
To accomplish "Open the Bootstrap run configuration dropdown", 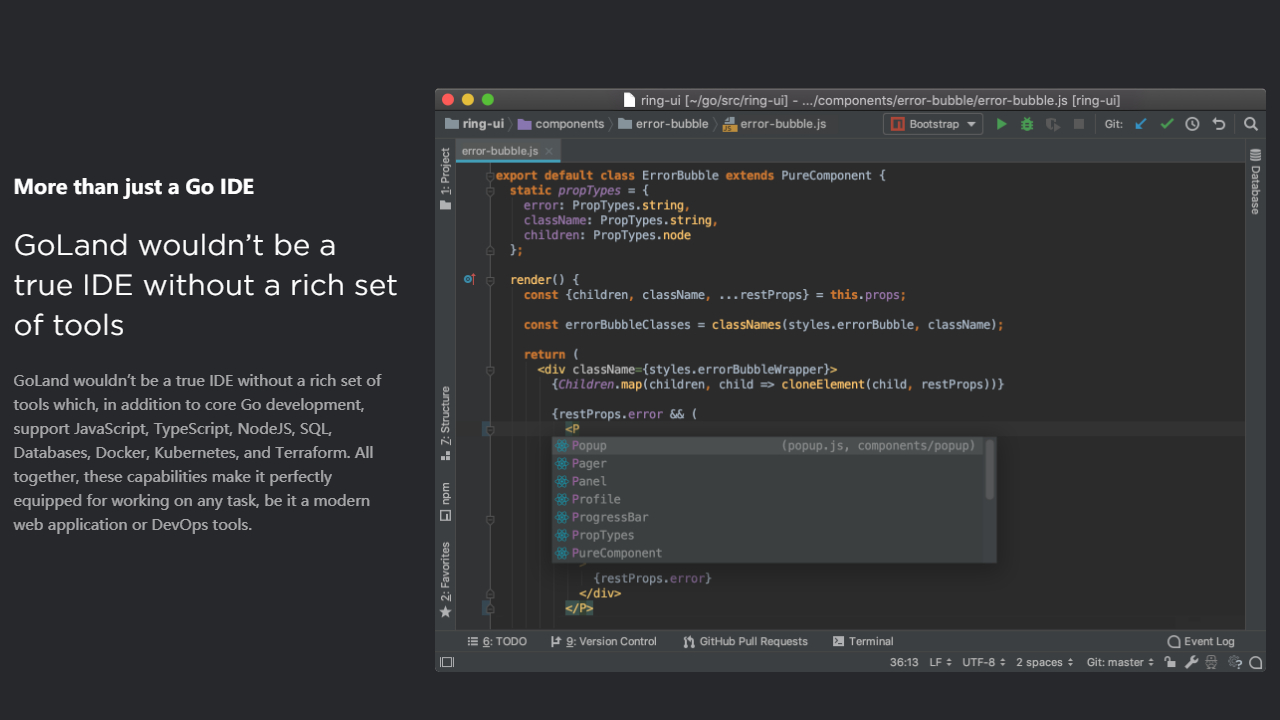I will point(933,124).
